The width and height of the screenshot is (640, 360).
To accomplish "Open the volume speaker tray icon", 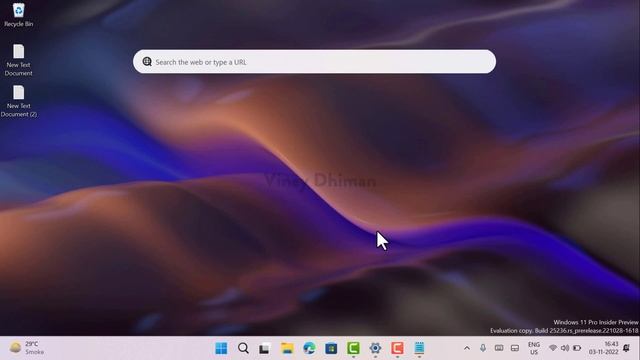I will [565, 348].
